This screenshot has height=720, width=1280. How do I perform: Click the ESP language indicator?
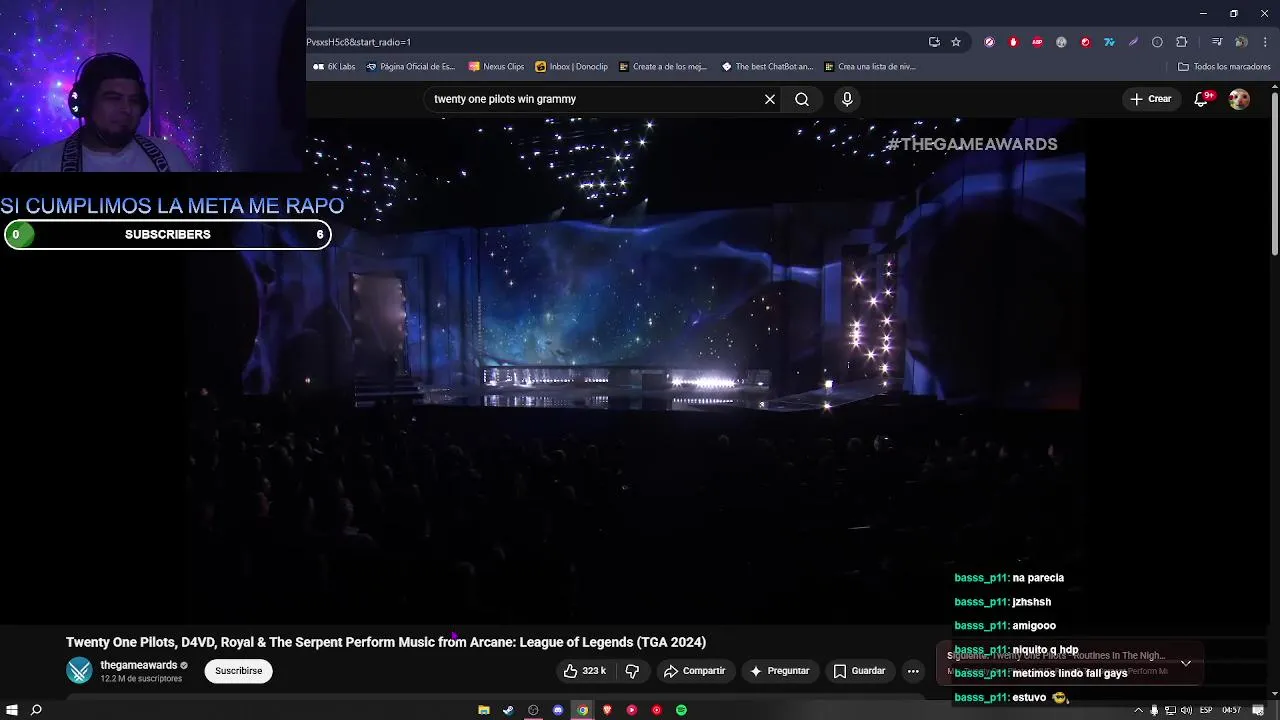(x=1206, y=710)
